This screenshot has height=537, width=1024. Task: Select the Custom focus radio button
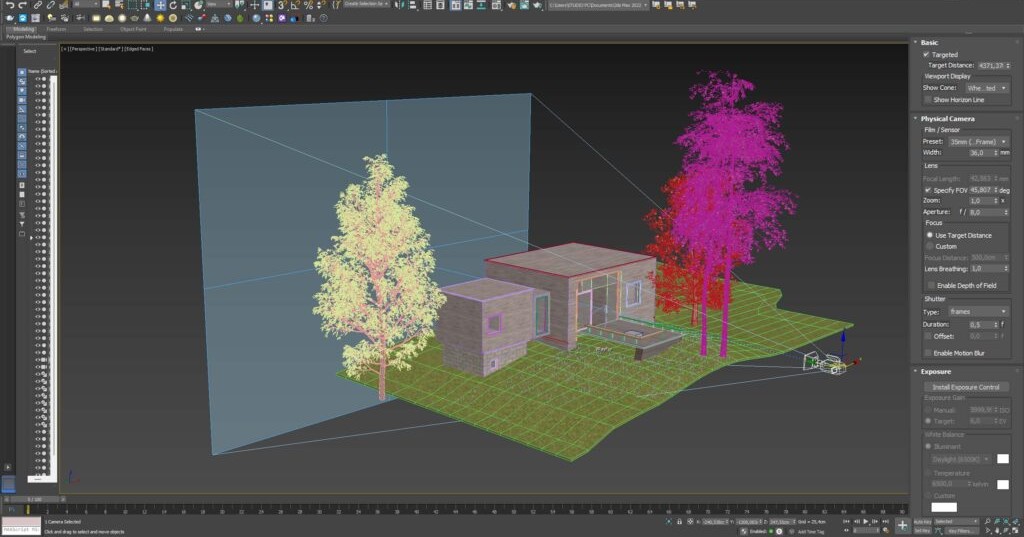click(x=929, y=246)
